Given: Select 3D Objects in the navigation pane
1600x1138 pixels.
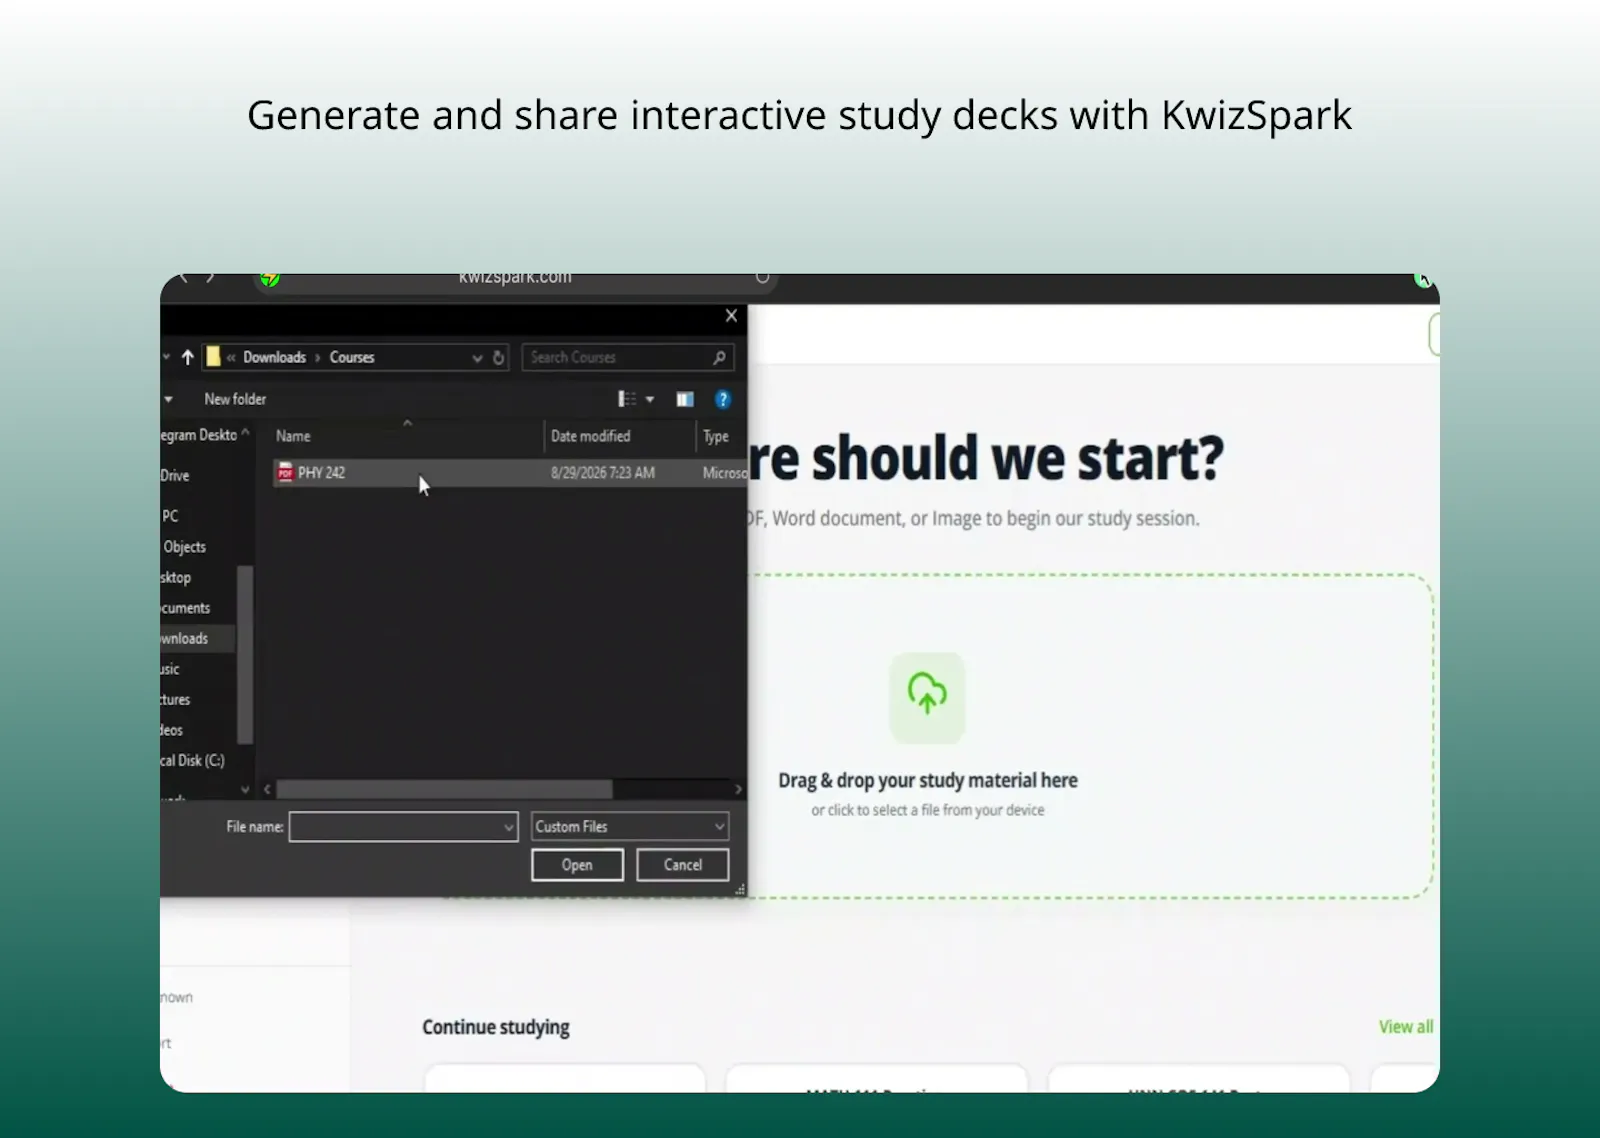Looking at the screenshot, I should point(184,546).
